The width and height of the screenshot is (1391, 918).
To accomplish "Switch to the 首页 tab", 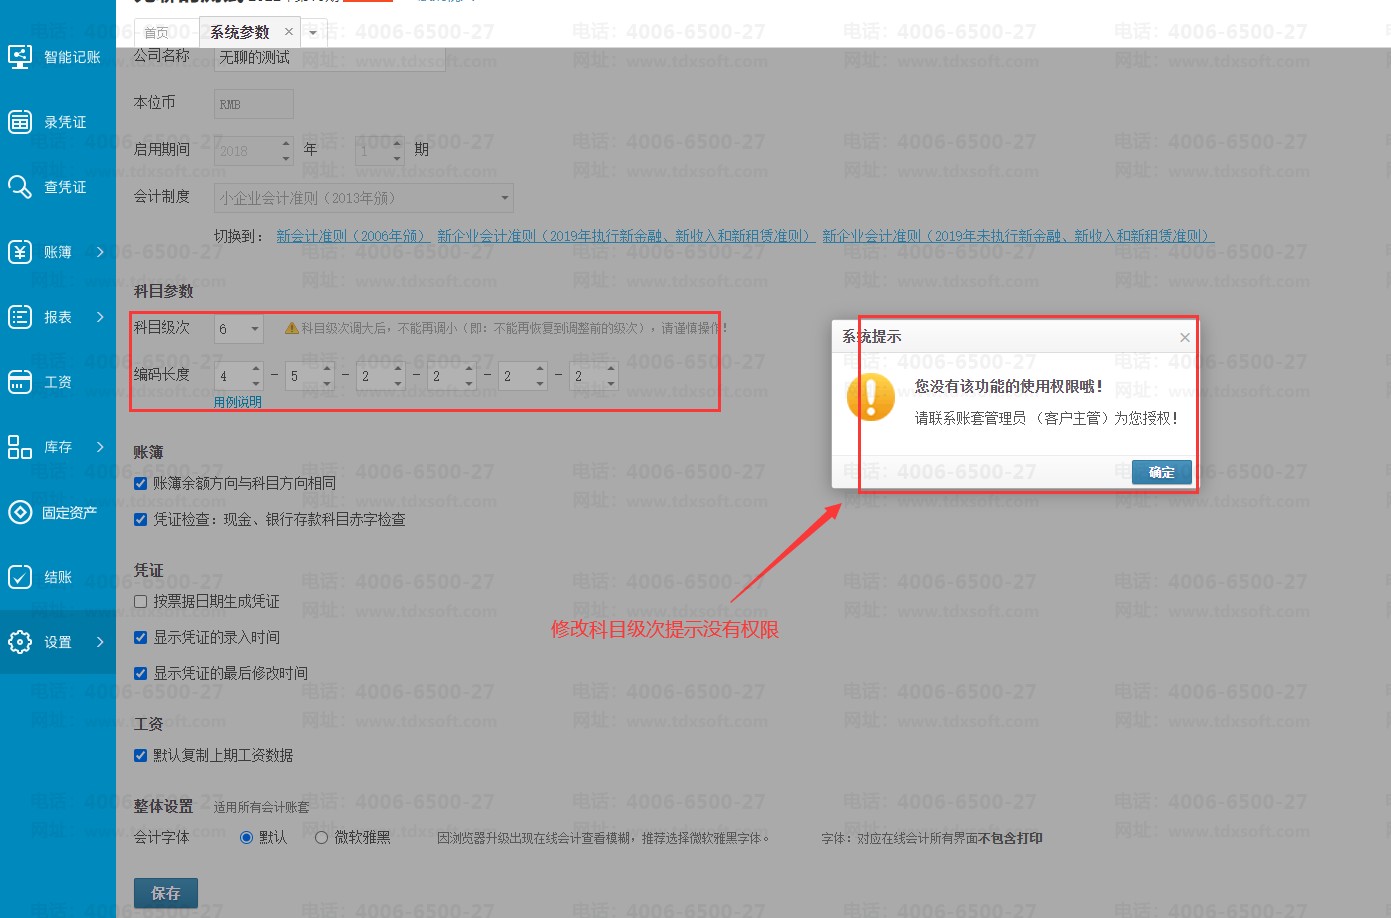I will (x=157, y=33).
